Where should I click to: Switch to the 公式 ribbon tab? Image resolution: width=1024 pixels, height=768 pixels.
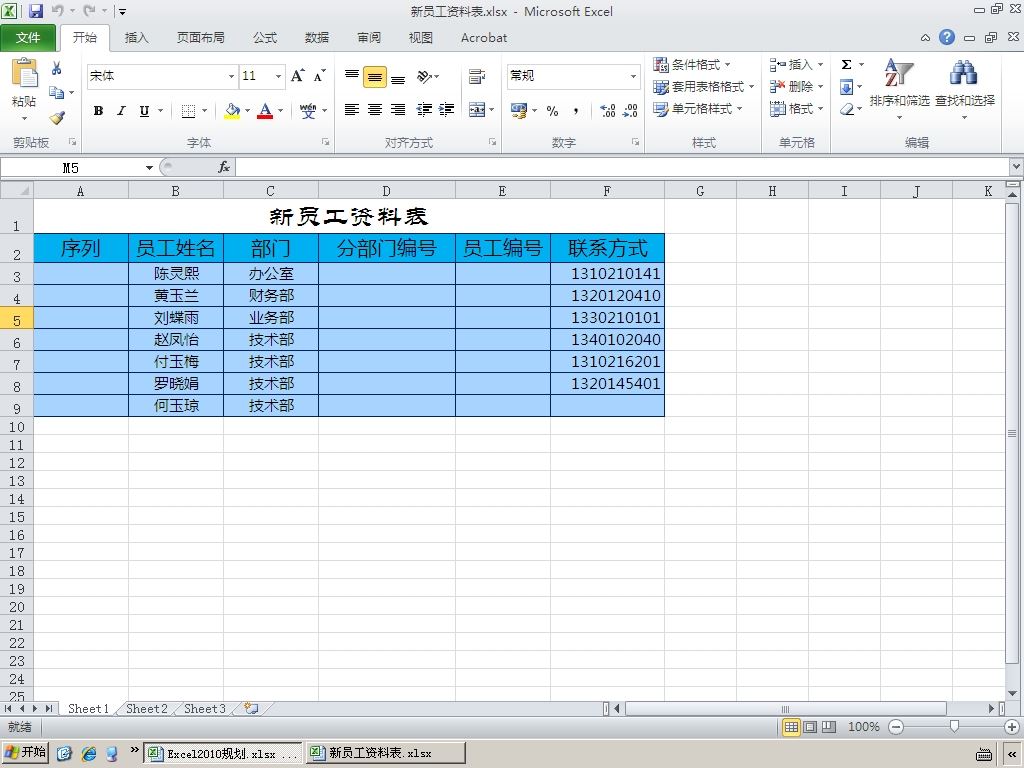(264, 38)
